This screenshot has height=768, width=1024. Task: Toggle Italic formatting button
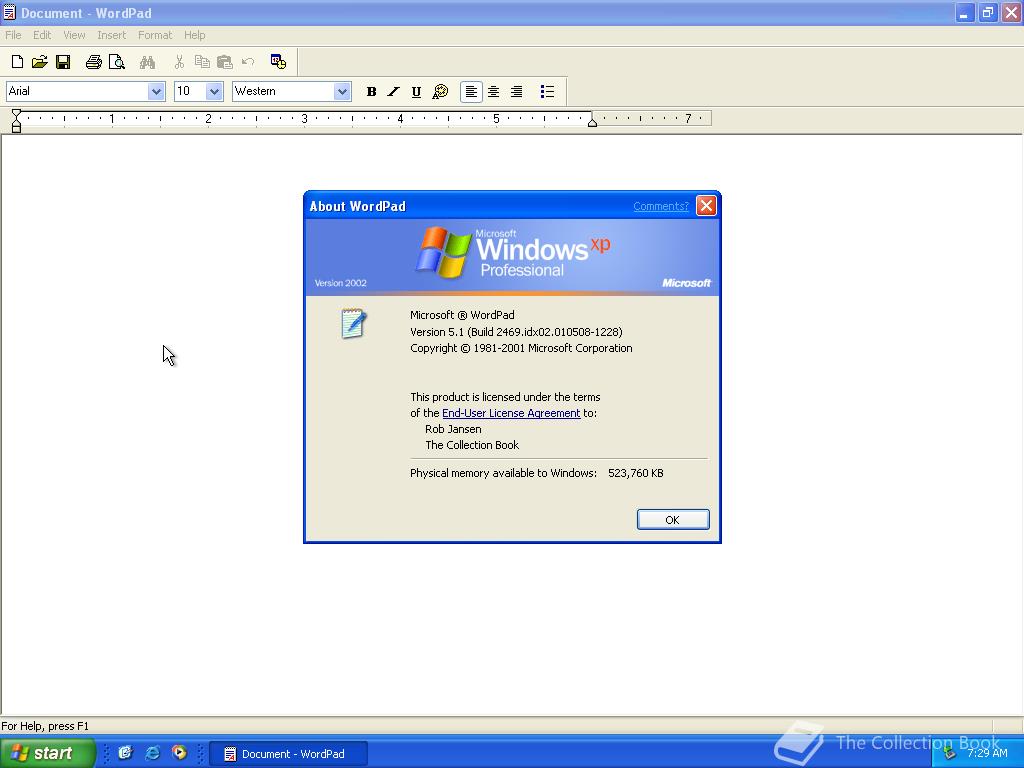tap(393, 91)
